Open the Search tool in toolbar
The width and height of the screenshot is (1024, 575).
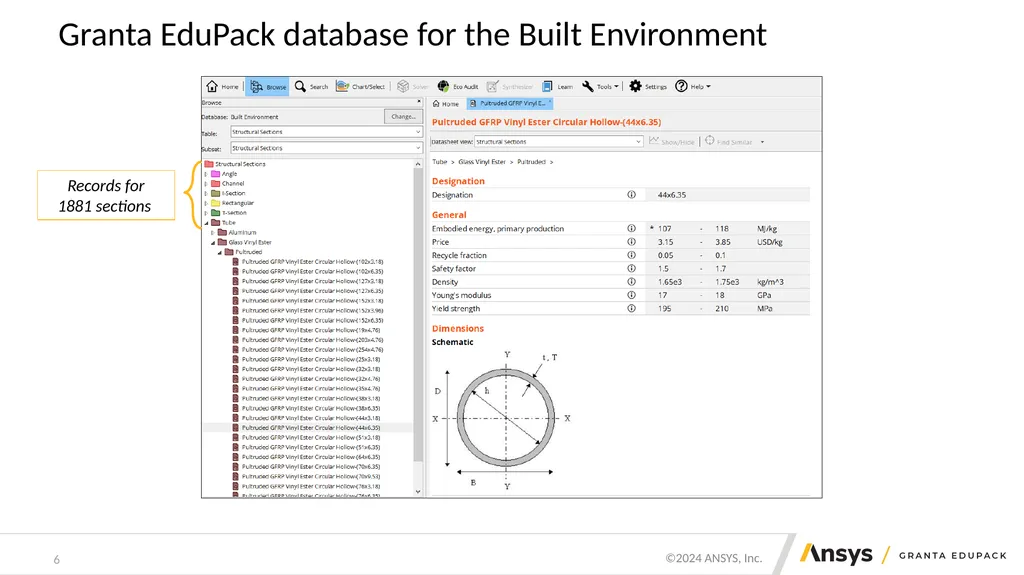tap(311, 86)
